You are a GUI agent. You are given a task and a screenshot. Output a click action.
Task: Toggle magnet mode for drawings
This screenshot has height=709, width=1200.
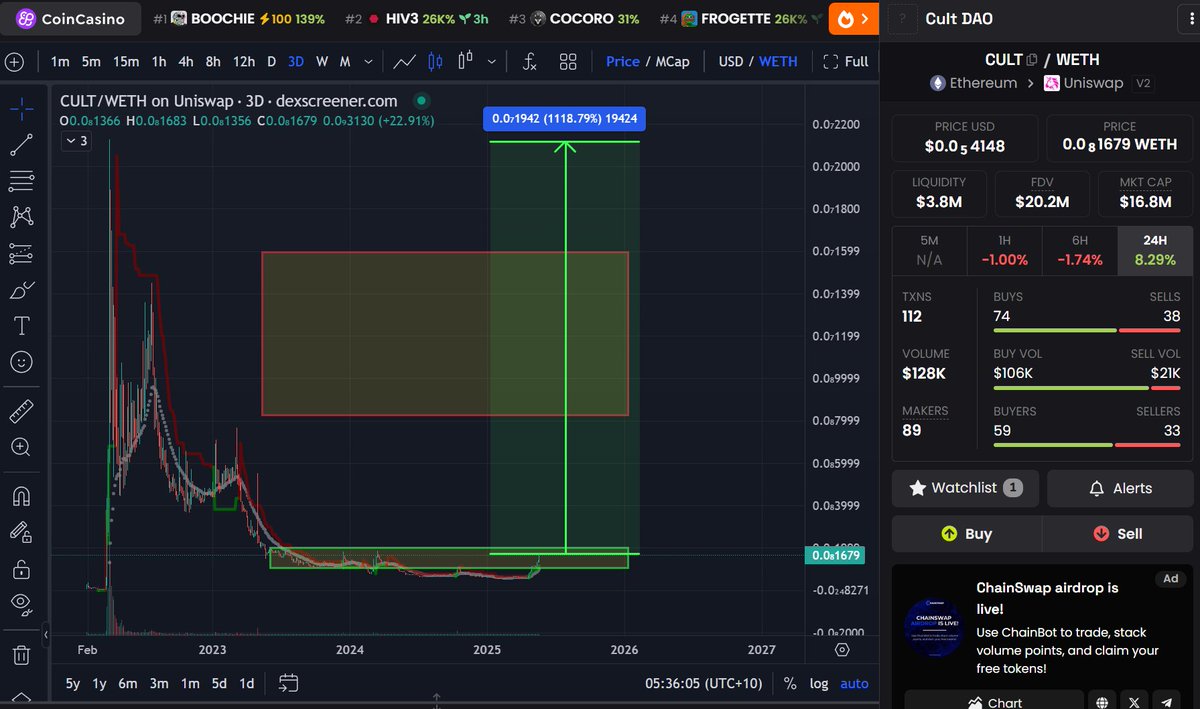point(21,496)
